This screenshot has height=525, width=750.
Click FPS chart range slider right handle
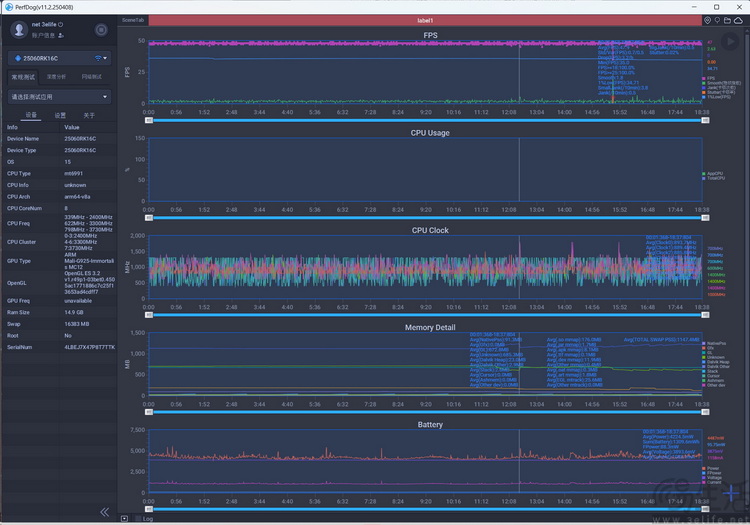tap(705, 120)
